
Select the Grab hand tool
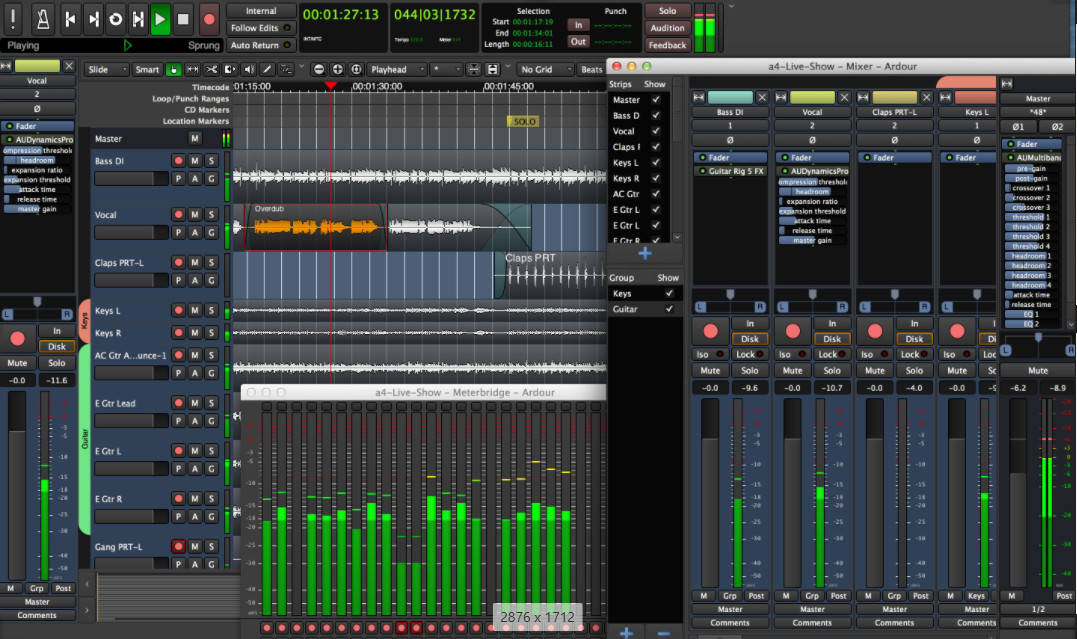pos(174,69)
